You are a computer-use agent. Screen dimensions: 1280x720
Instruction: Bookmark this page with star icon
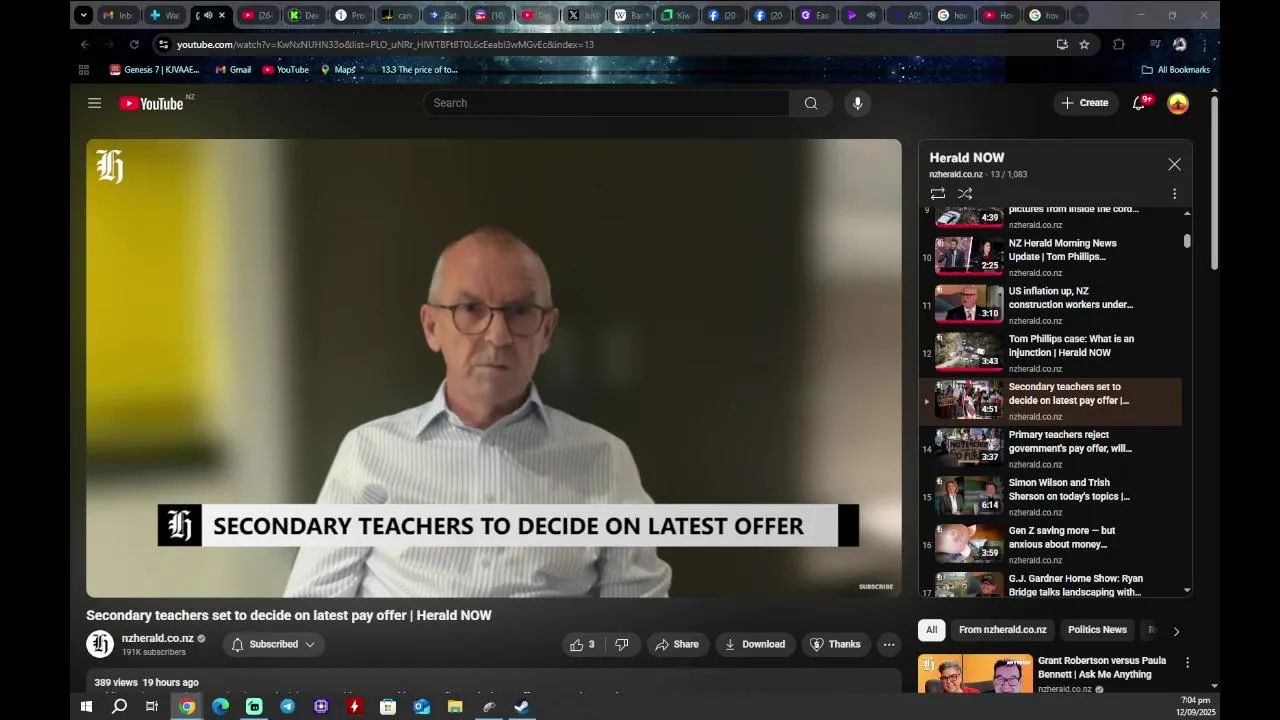(x=1084, y=44)
